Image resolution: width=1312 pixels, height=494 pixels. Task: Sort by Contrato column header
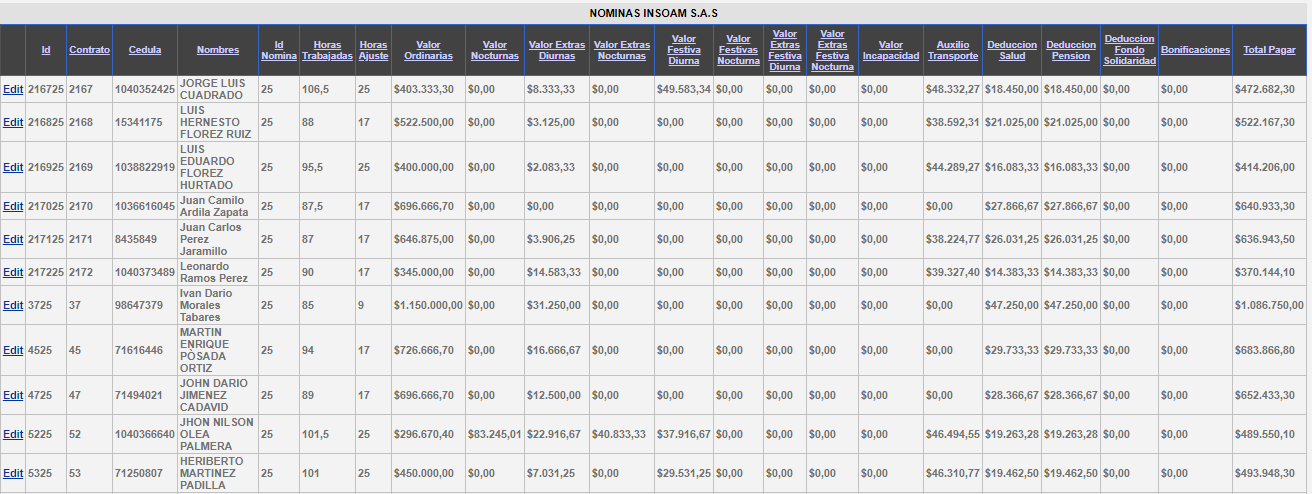coord(90,50)
